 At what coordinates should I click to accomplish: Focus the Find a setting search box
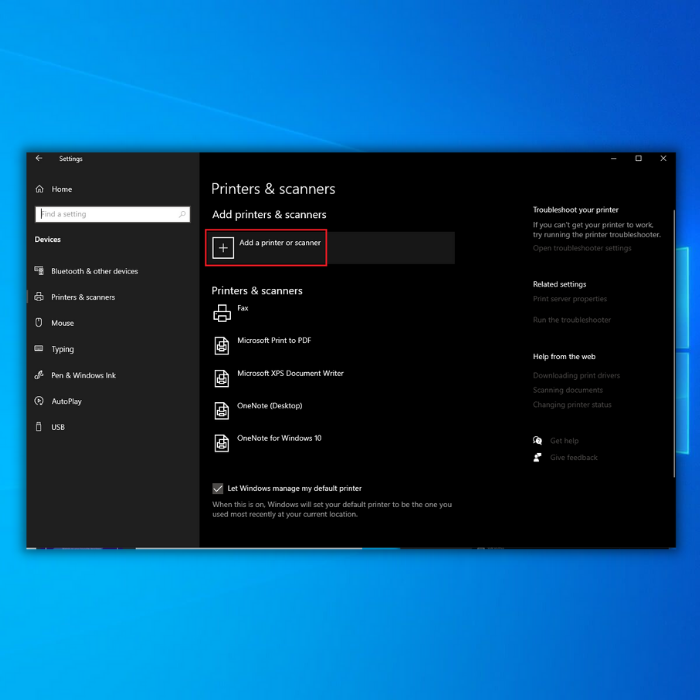(112, 214)
